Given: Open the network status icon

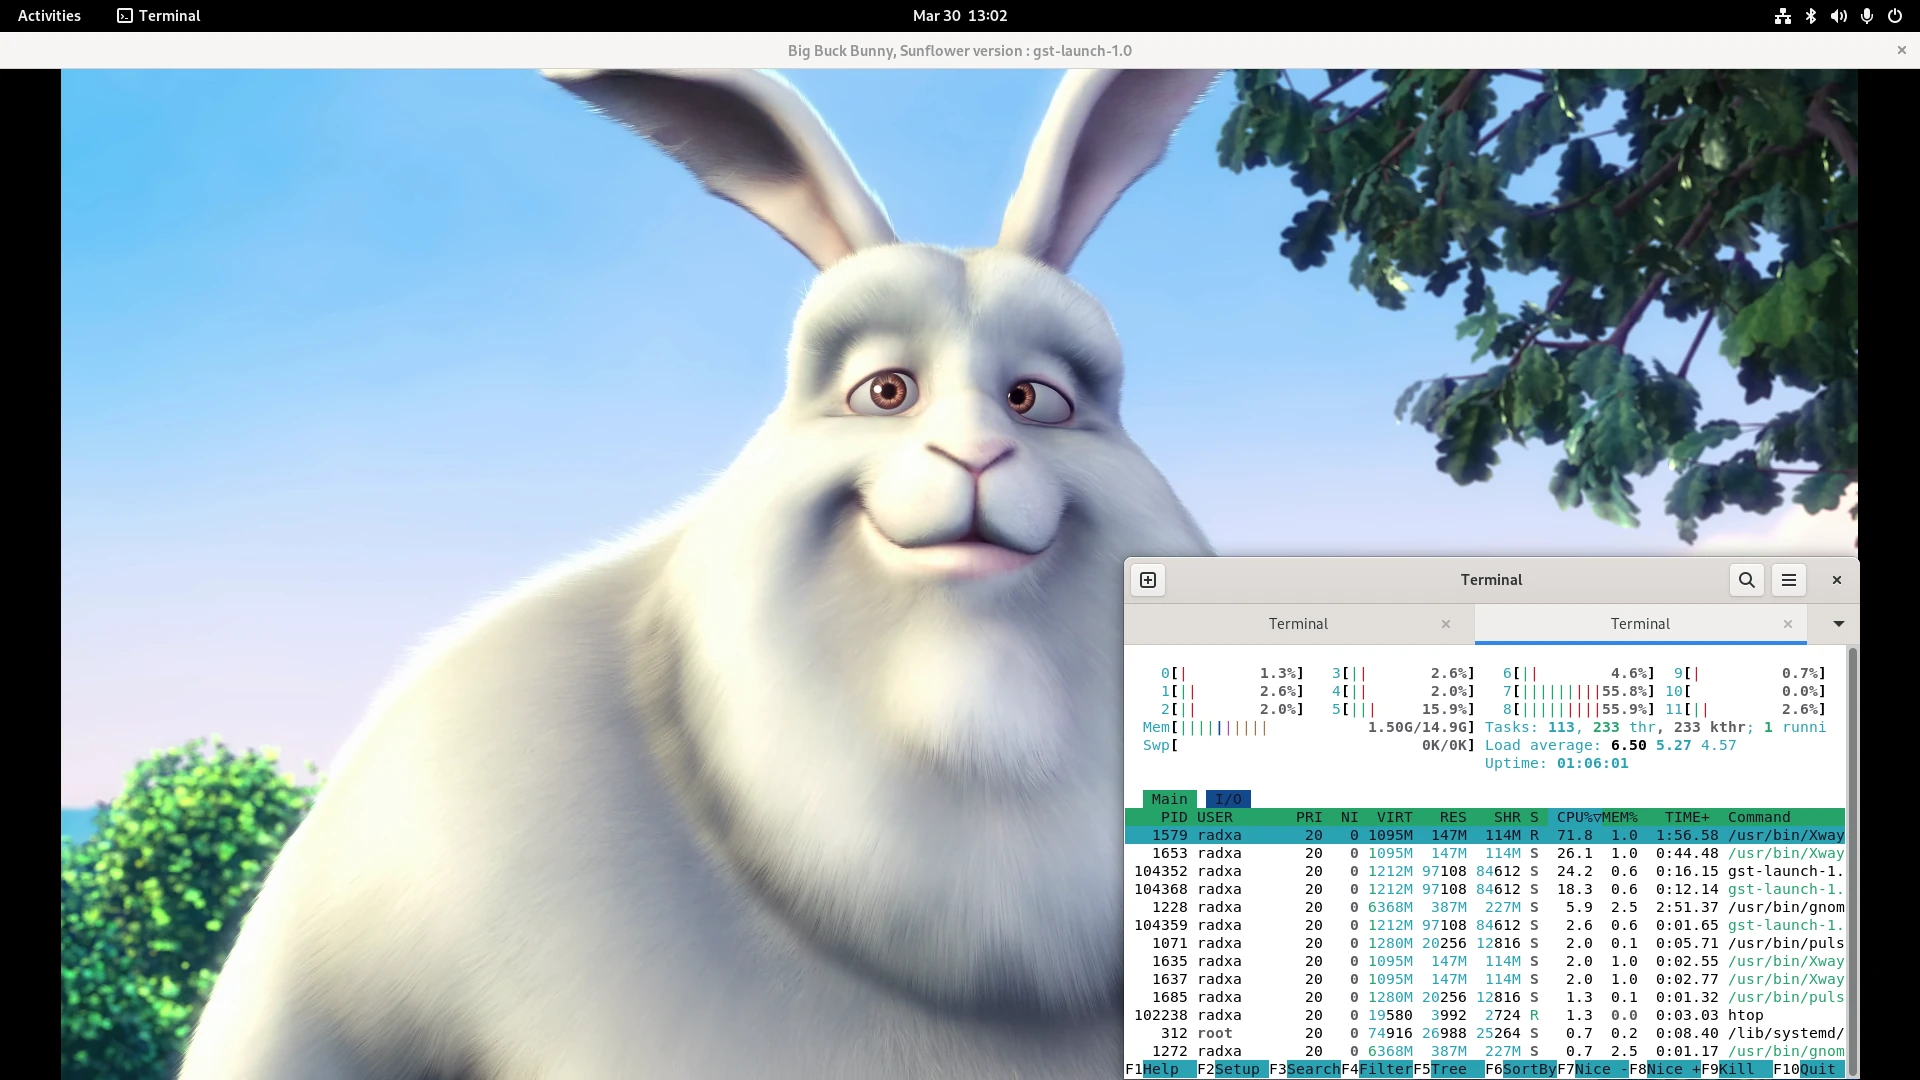Looking at the screenshot, I should 1783,16.
